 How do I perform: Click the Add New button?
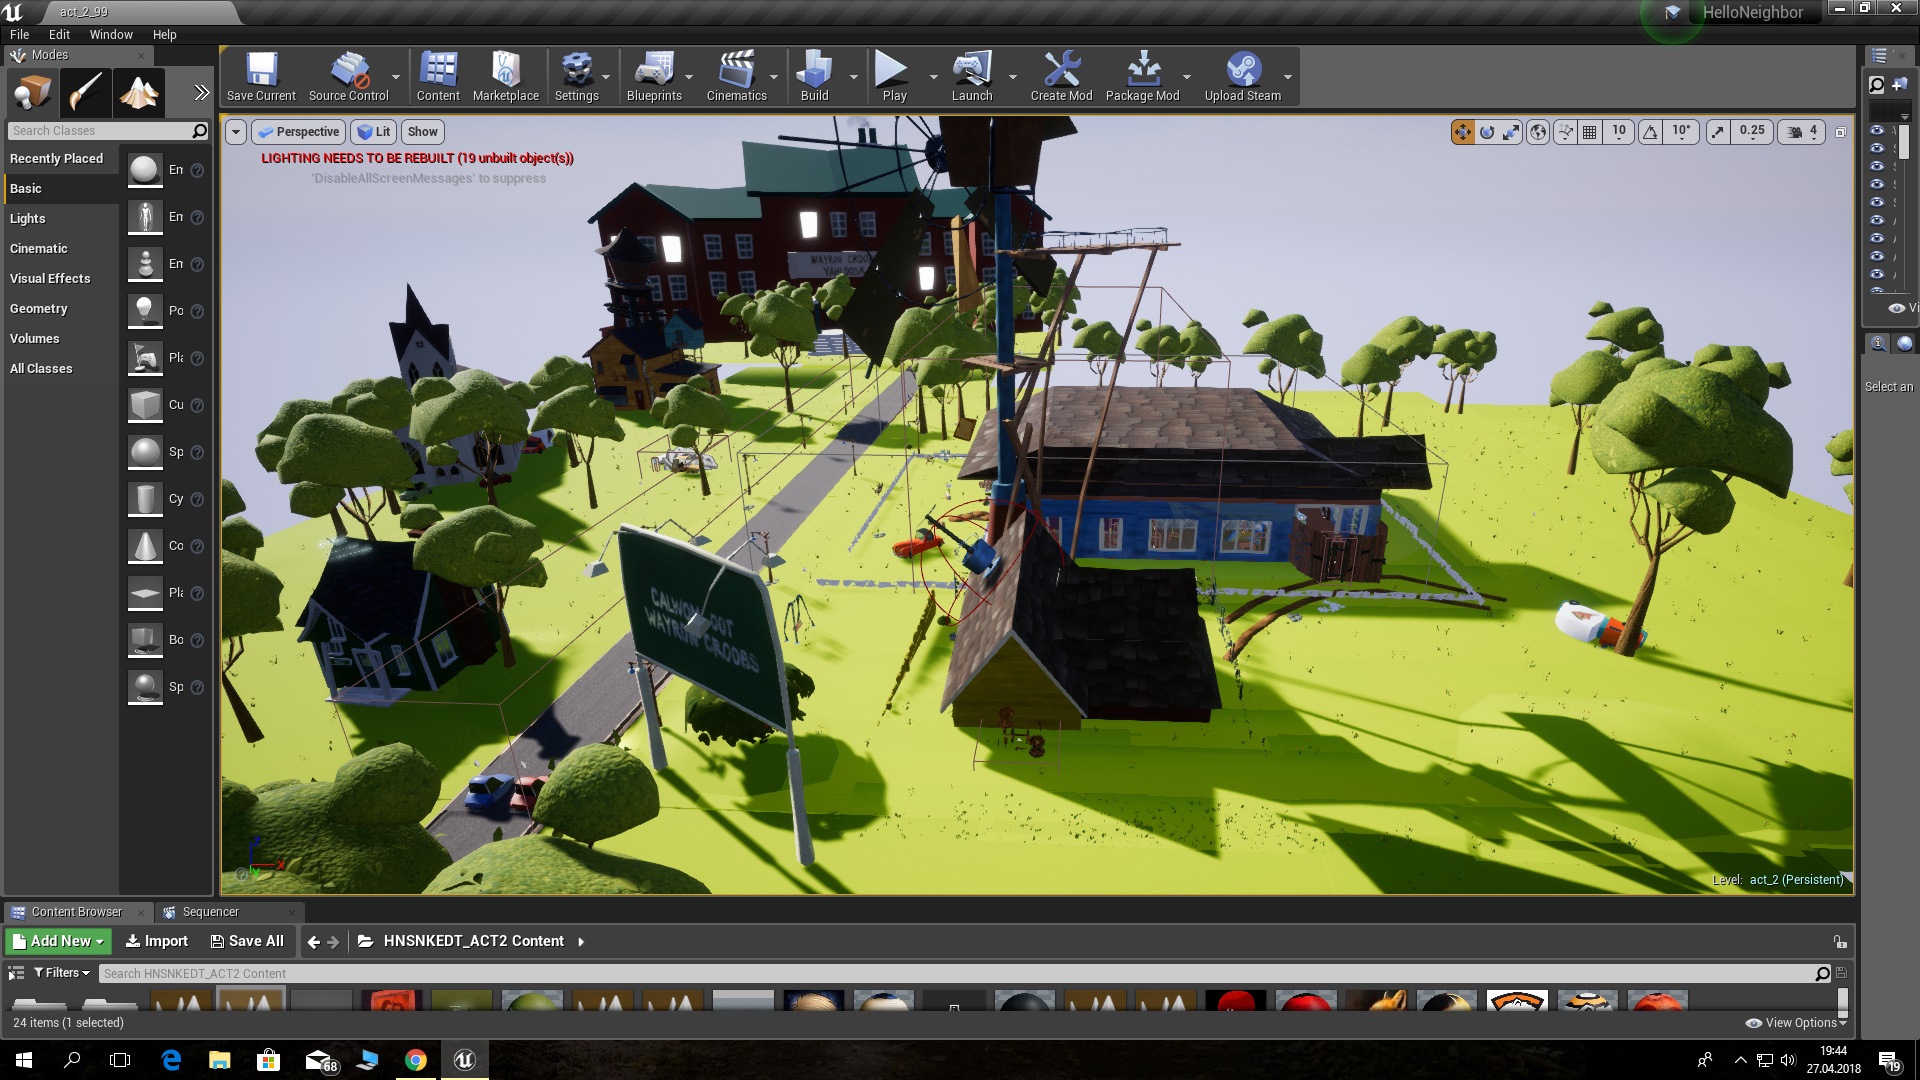pos(59,941)
